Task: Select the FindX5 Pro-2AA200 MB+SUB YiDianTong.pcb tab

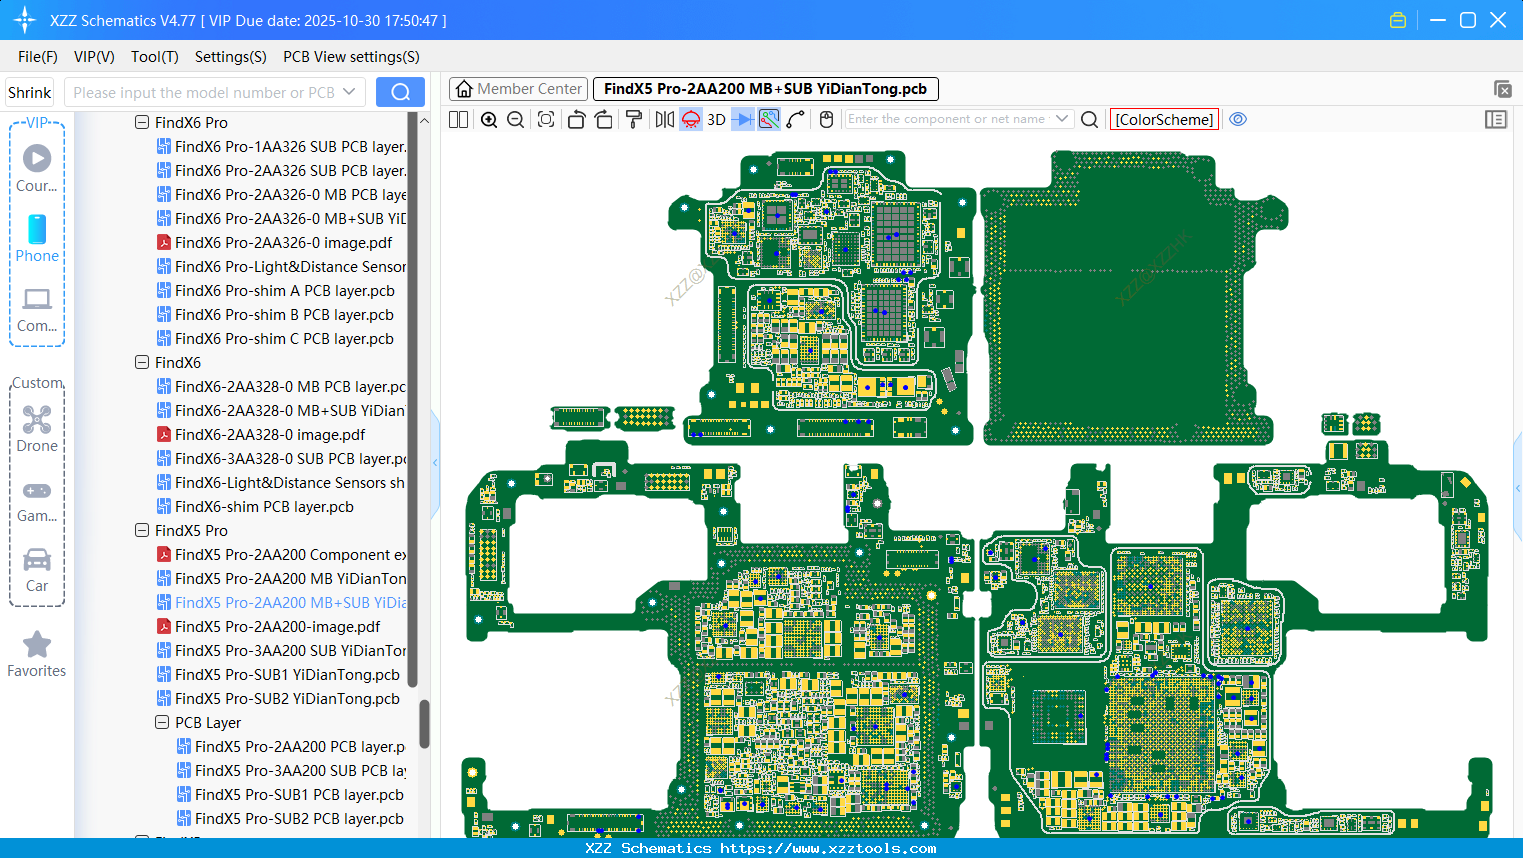Action: pos(766,89)
